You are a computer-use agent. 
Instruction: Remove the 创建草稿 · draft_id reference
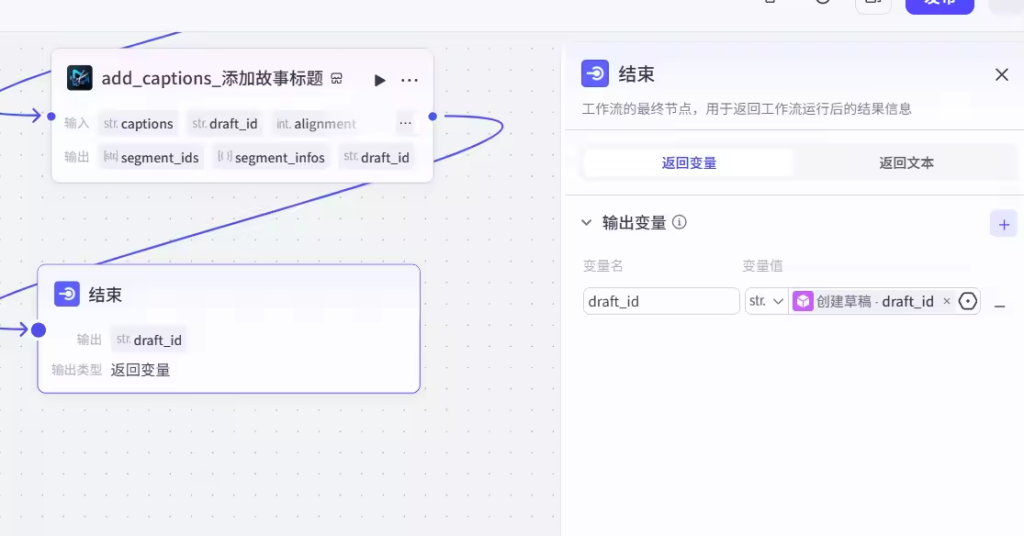click(947, 301)
